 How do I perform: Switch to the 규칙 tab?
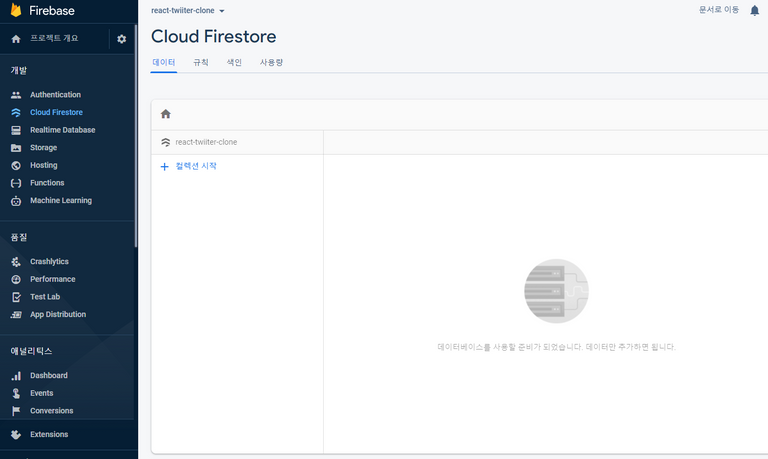[201, 62]
